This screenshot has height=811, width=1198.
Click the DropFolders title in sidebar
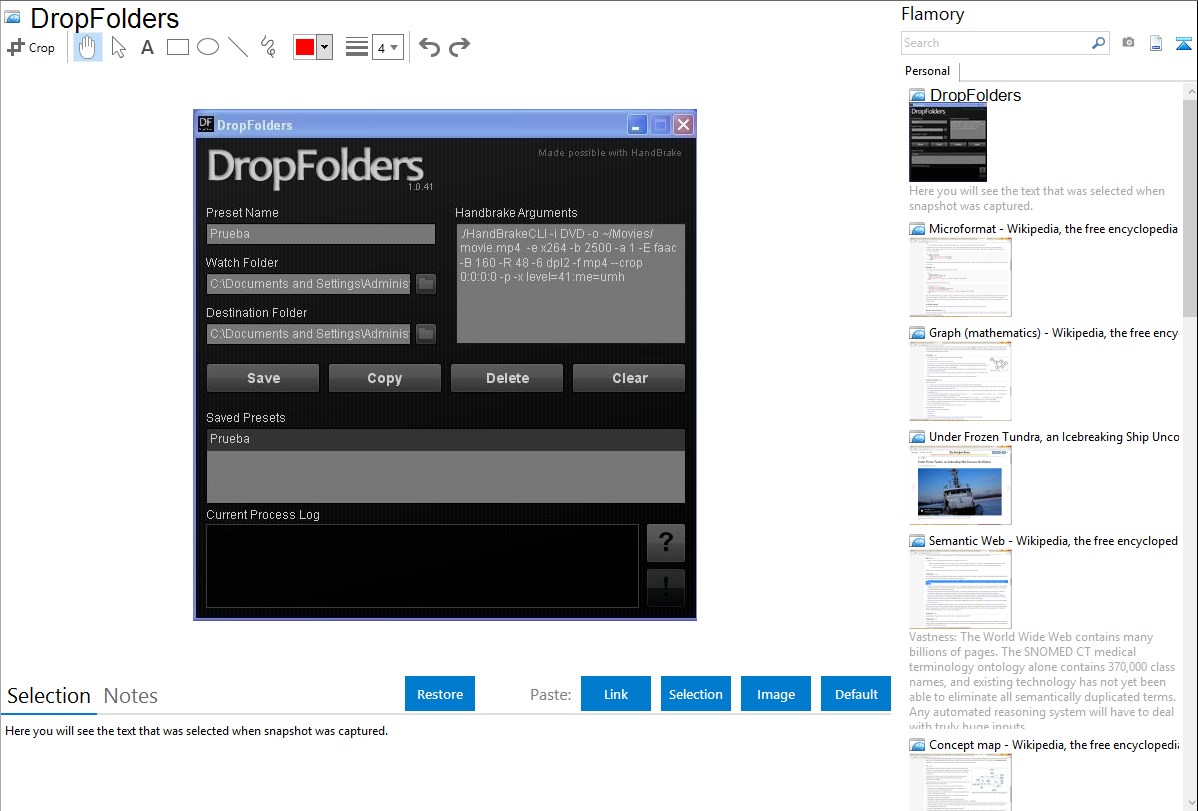(x=975, y=96)
